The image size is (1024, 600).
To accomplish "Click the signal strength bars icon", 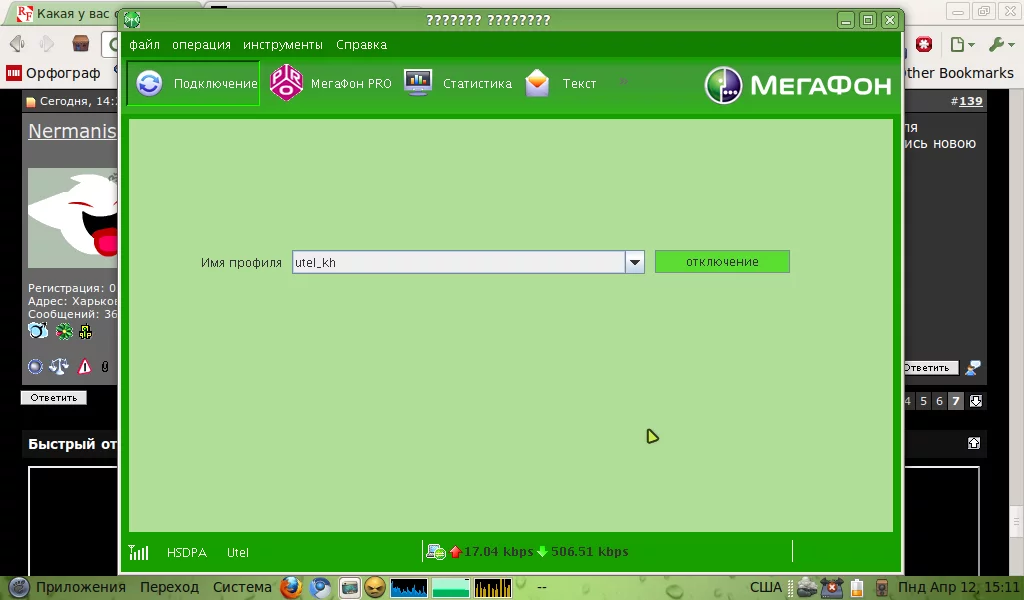I will pyautogui.click(x=138, y=552).
